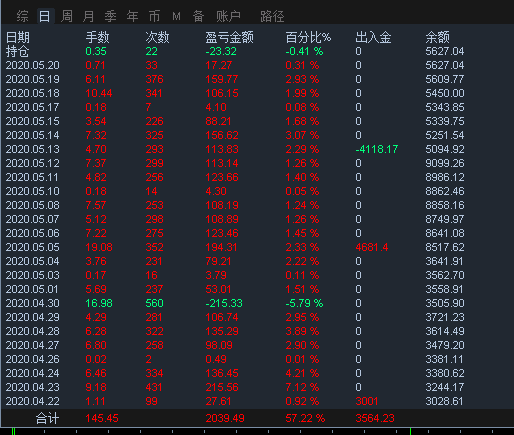Image resolution: width=514 pixels, height=435 pixels.
Task: Click the 出入金 column header
Action: coord(373,37)
